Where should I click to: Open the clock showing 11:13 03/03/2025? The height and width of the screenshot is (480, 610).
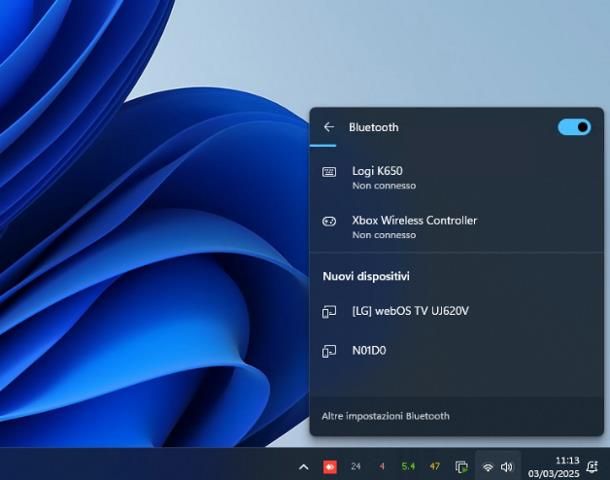(x=554, y=467)
